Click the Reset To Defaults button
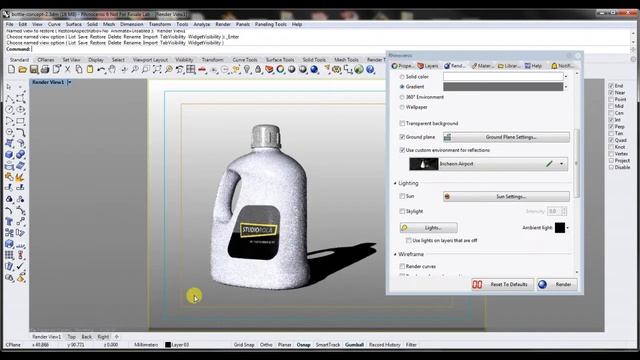The image size is (640, 360). click(x=502, y=284)
